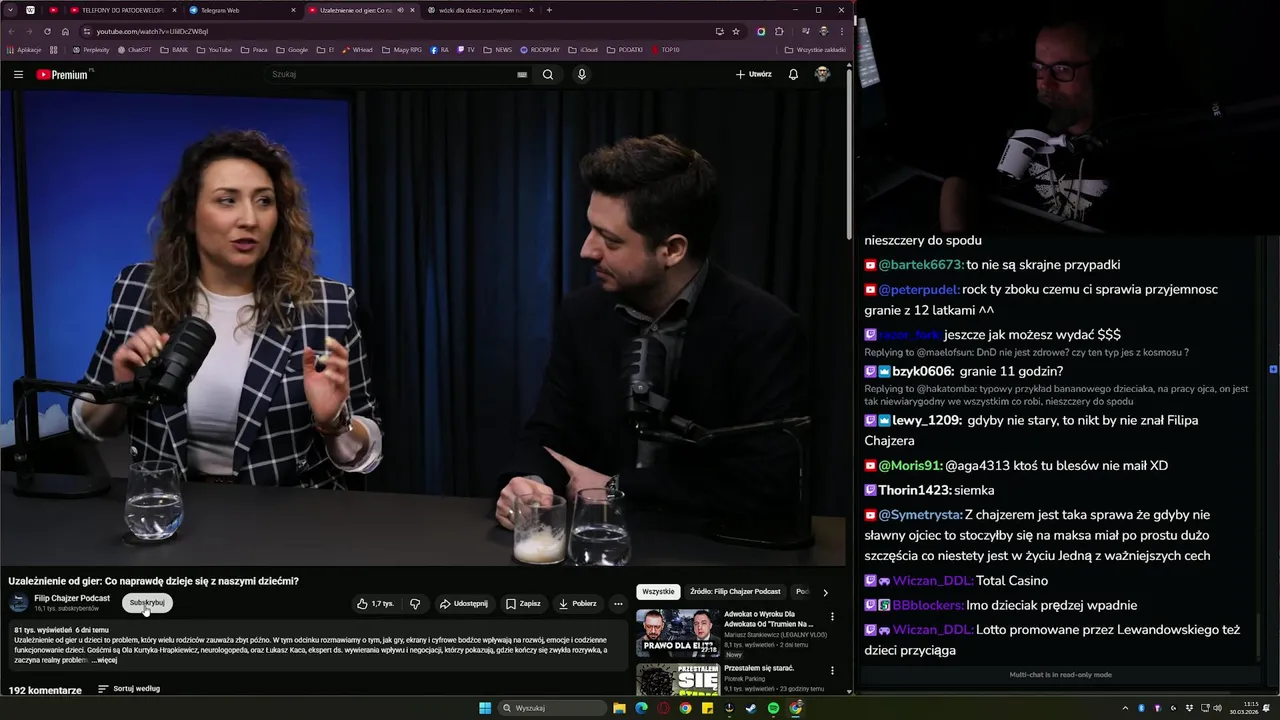Click the Utwórz create button

[x=754, y=74]
